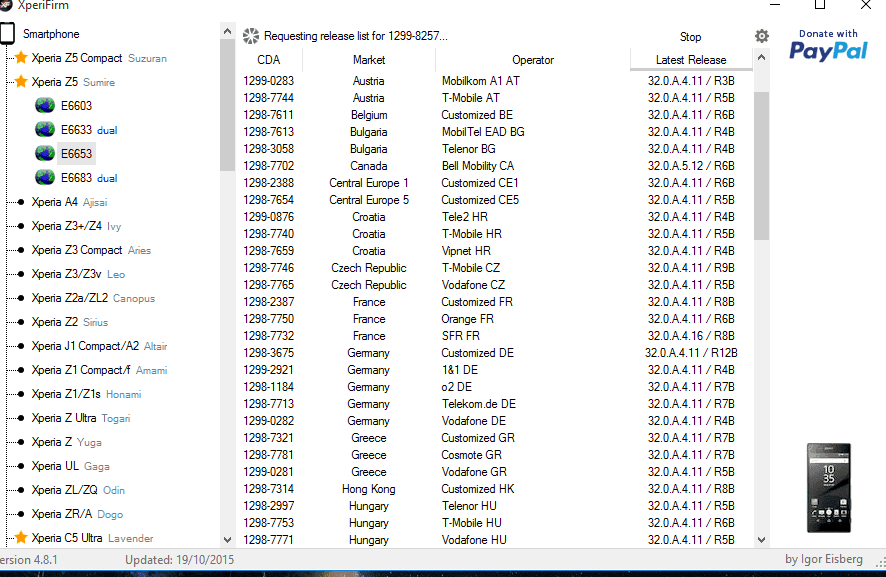Select the Smartphone root category label
The image size is (886, 577).
(51, 34)
